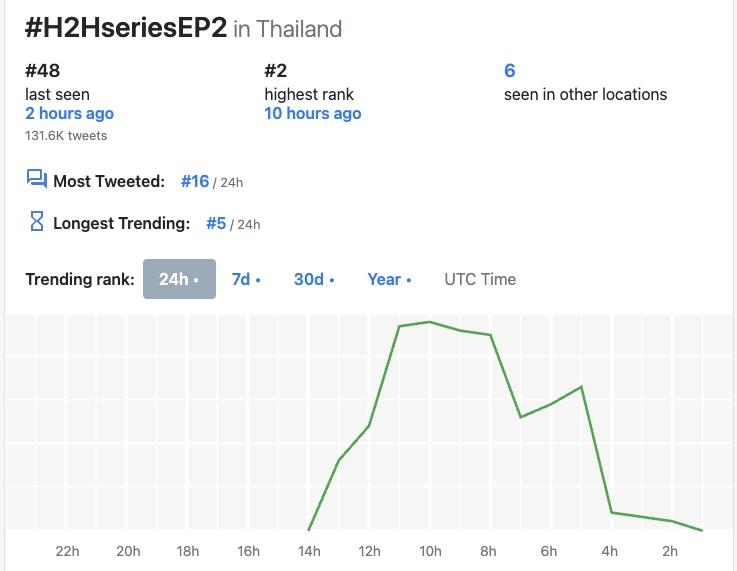737x571 pixels.
Task: Click the '10 hours ago' highest rank link
Action: click(x=312, y=114)
